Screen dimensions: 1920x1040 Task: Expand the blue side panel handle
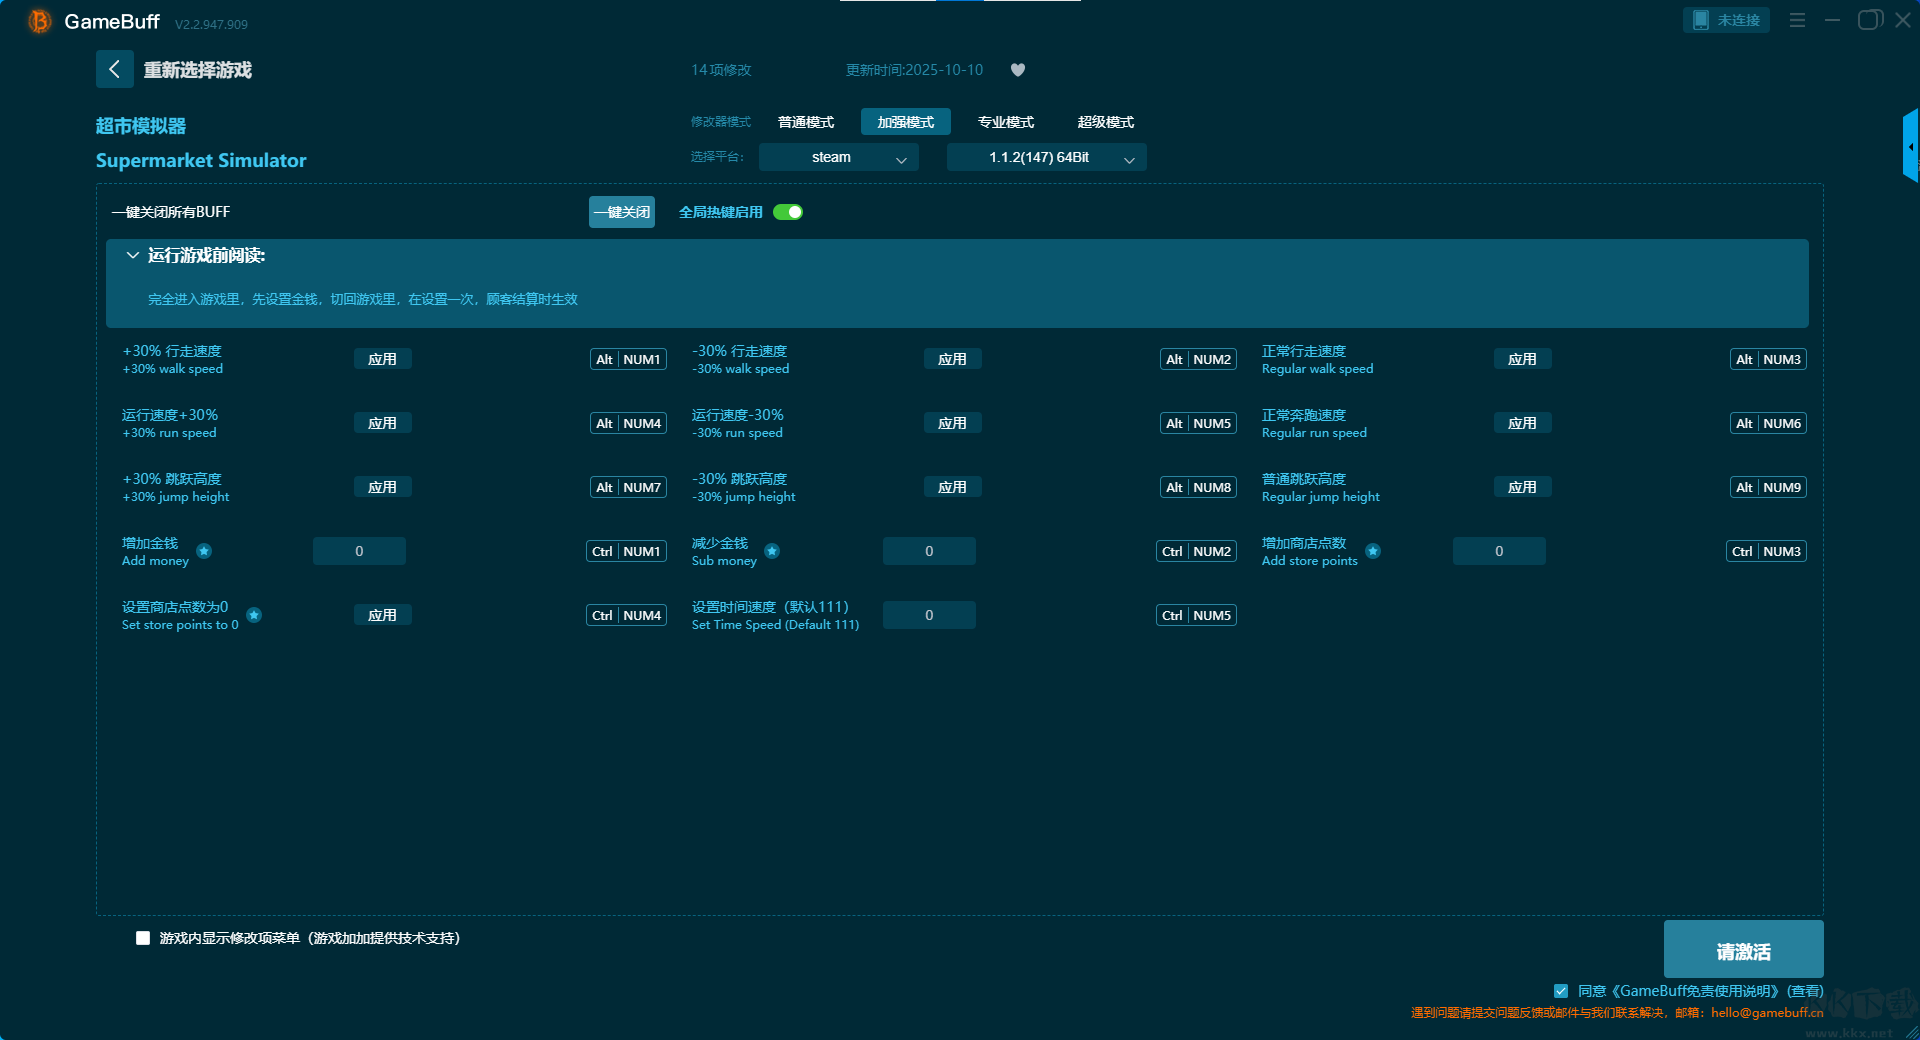[1910, 146]
